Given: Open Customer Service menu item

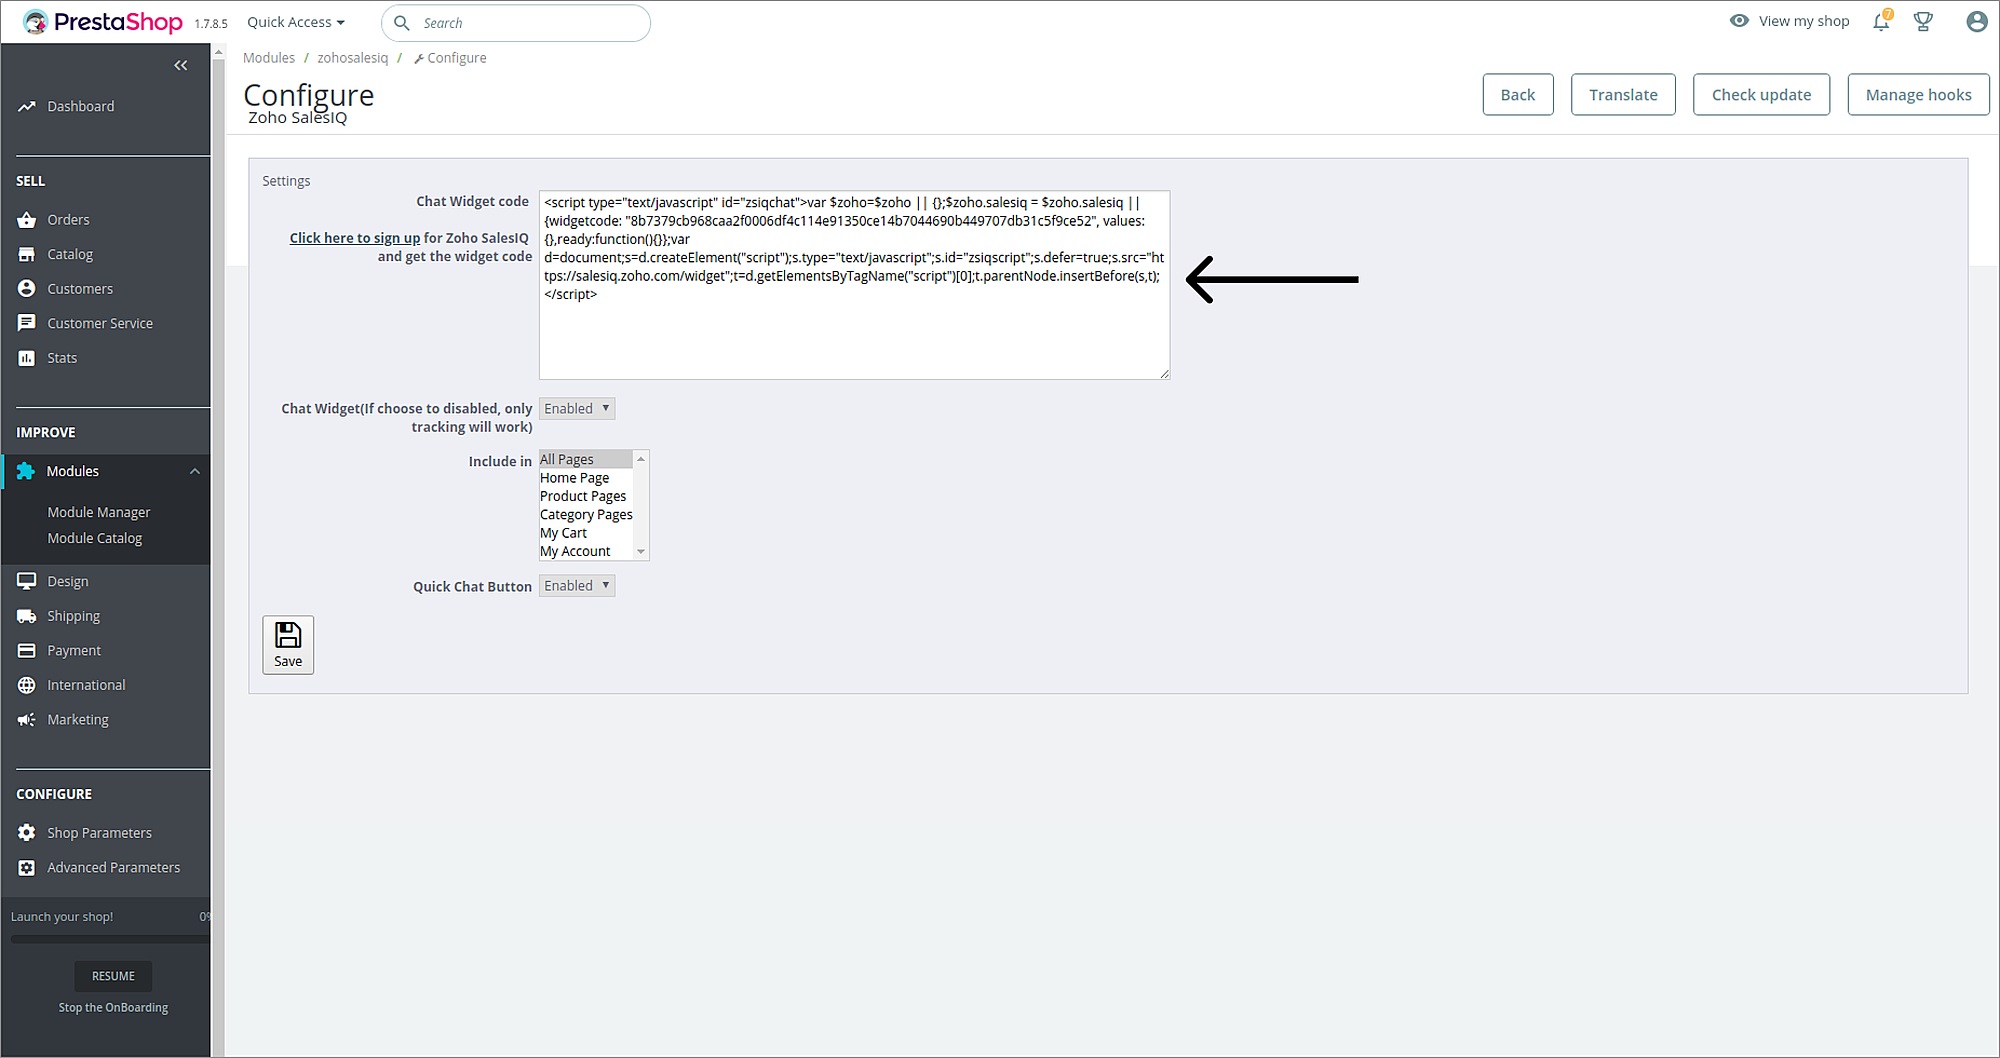Looking at the screenshot, I should click(100, 323).
